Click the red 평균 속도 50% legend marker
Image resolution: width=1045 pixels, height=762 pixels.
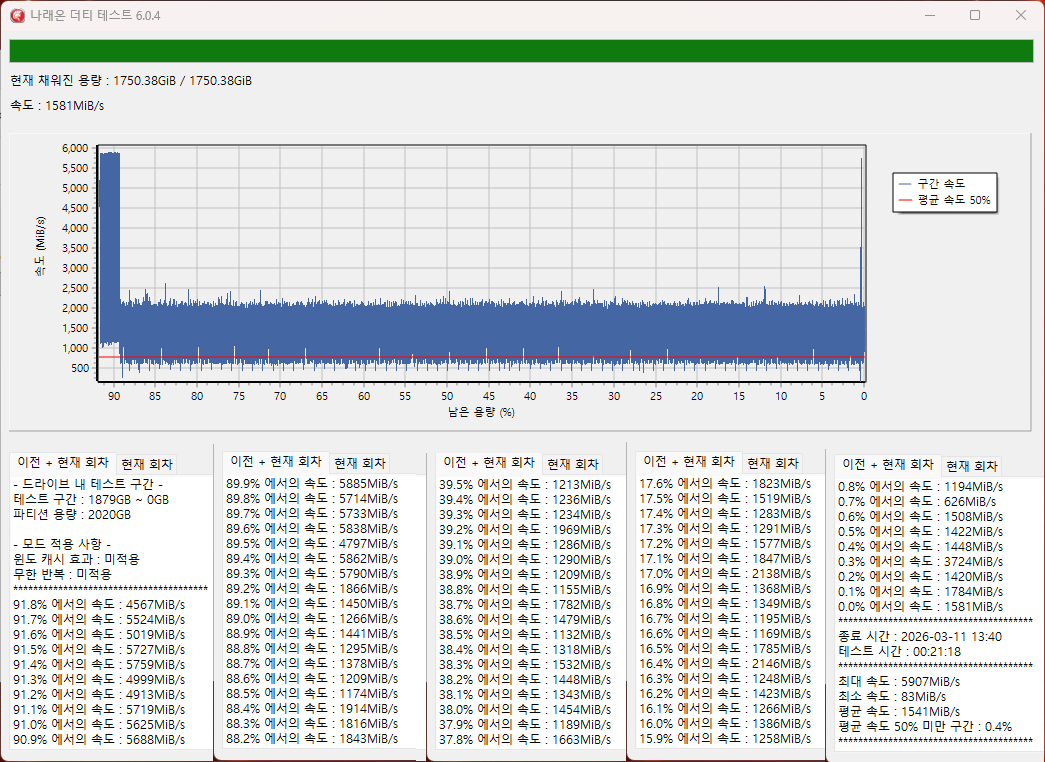tap(906, 200)
